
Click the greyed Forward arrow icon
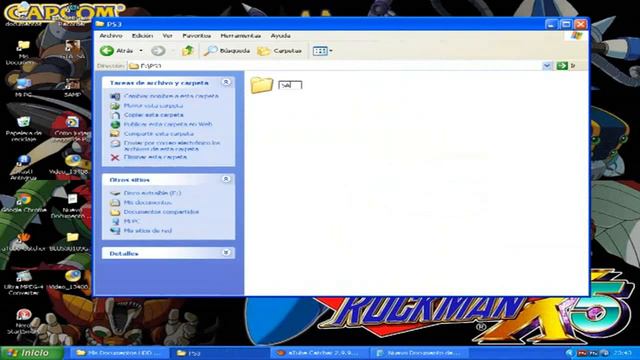pos(158,51)
